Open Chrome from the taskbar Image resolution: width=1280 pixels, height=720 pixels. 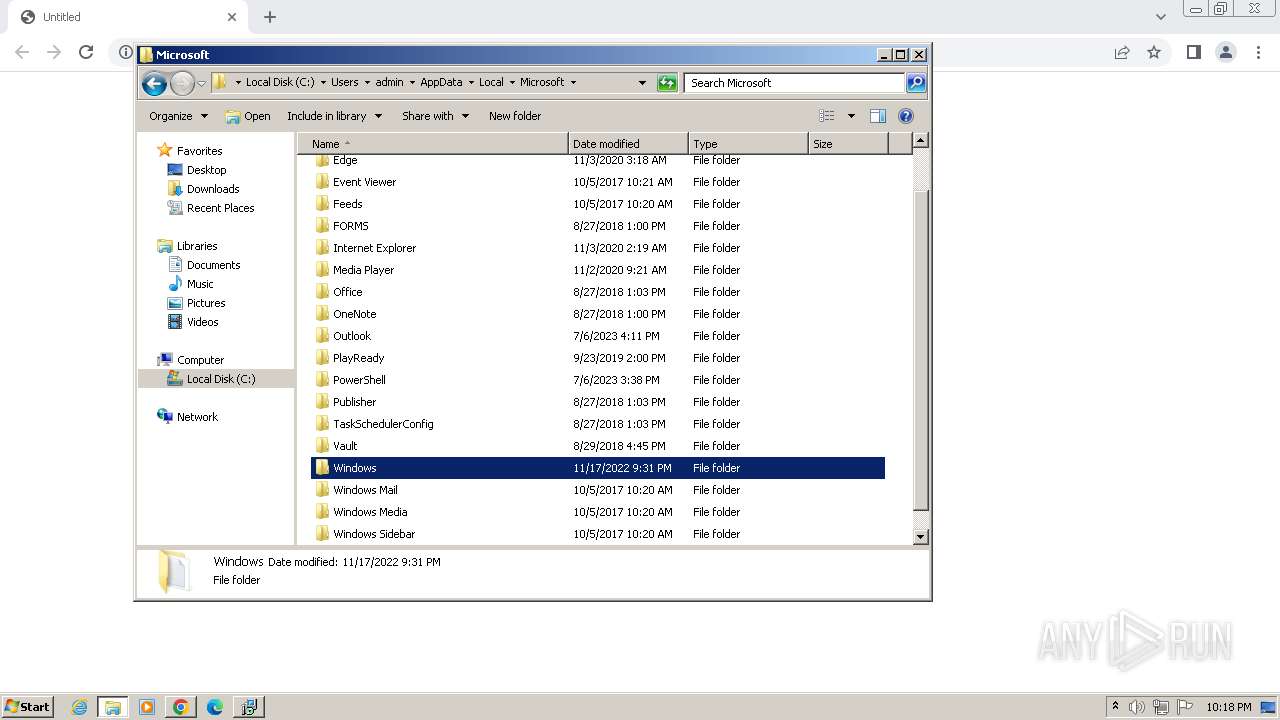click(x=181, y=707)
